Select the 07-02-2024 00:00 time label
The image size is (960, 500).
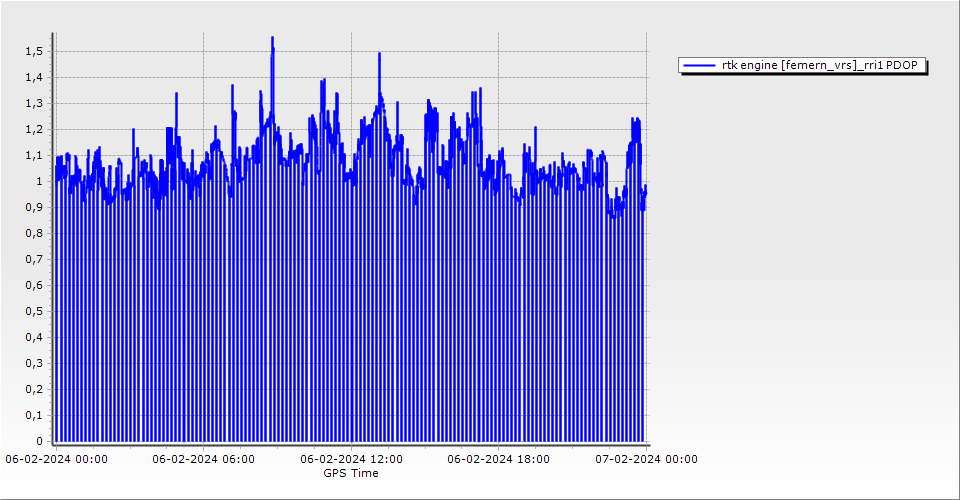click(x=645, y=459)
